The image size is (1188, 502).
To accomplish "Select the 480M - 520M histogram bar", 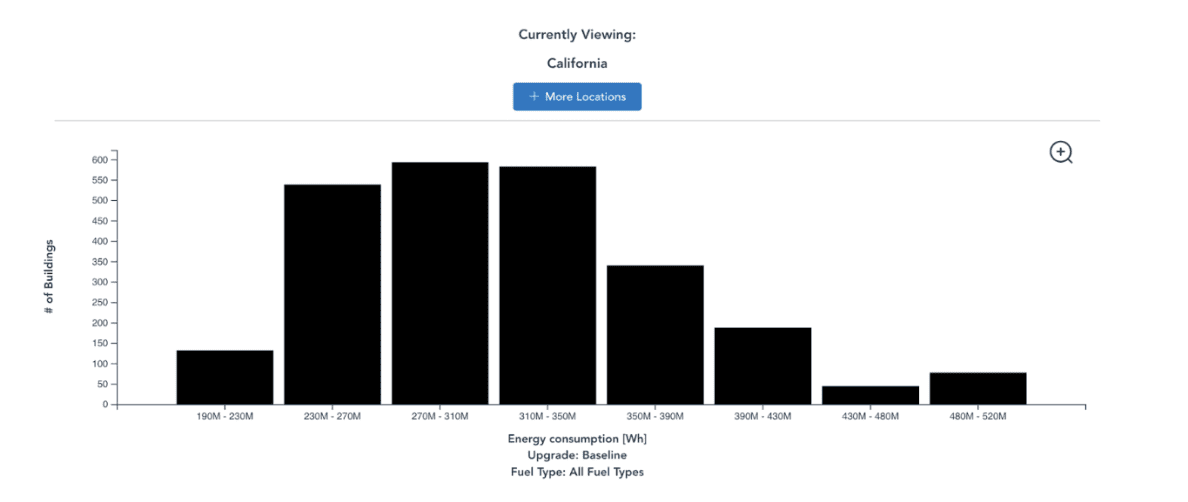I will pyautogui.click(x=977, y=389).
